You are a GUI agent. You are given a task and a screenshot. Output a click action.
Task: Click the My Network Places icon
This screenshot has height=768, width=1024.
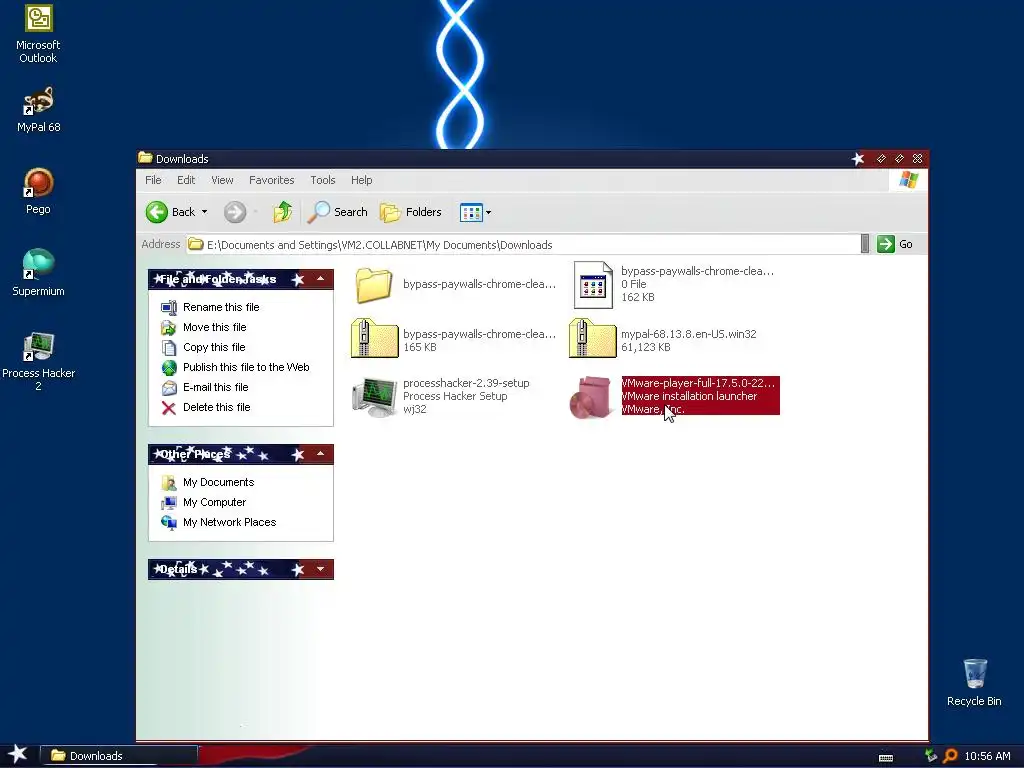tap(168, 522)
